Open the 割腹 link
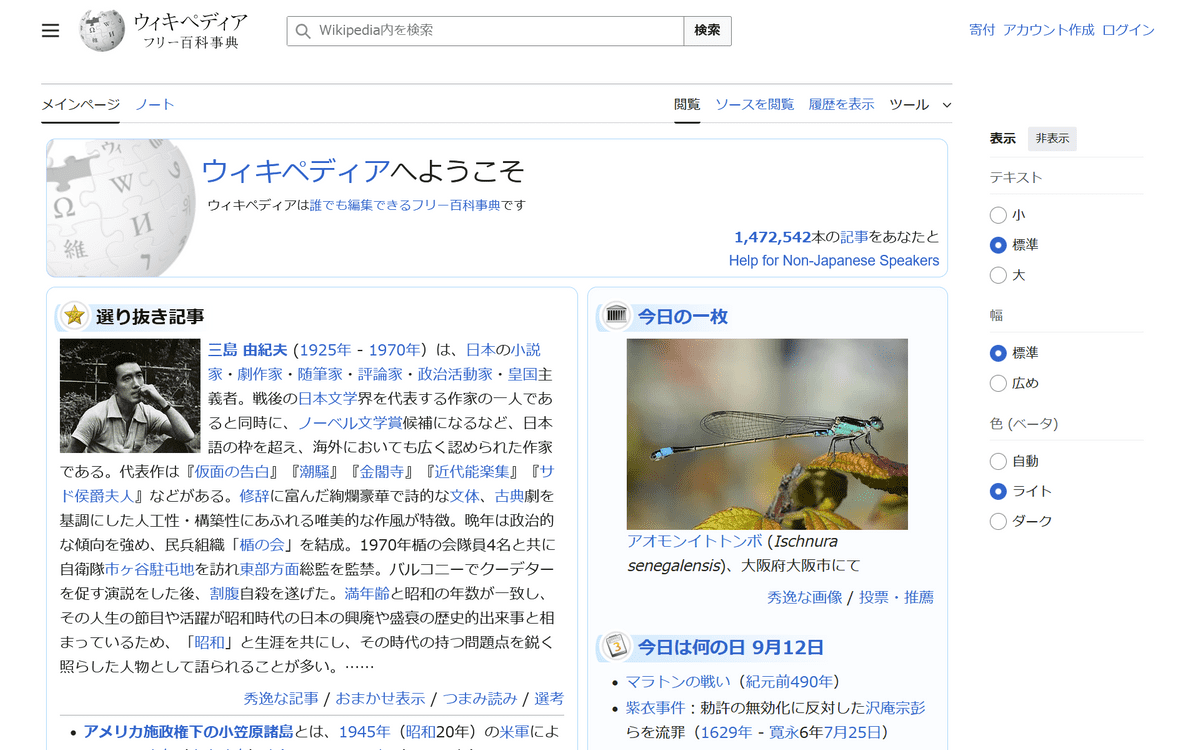The height and width of the screenshot is (750, 1200). [224, 594]
